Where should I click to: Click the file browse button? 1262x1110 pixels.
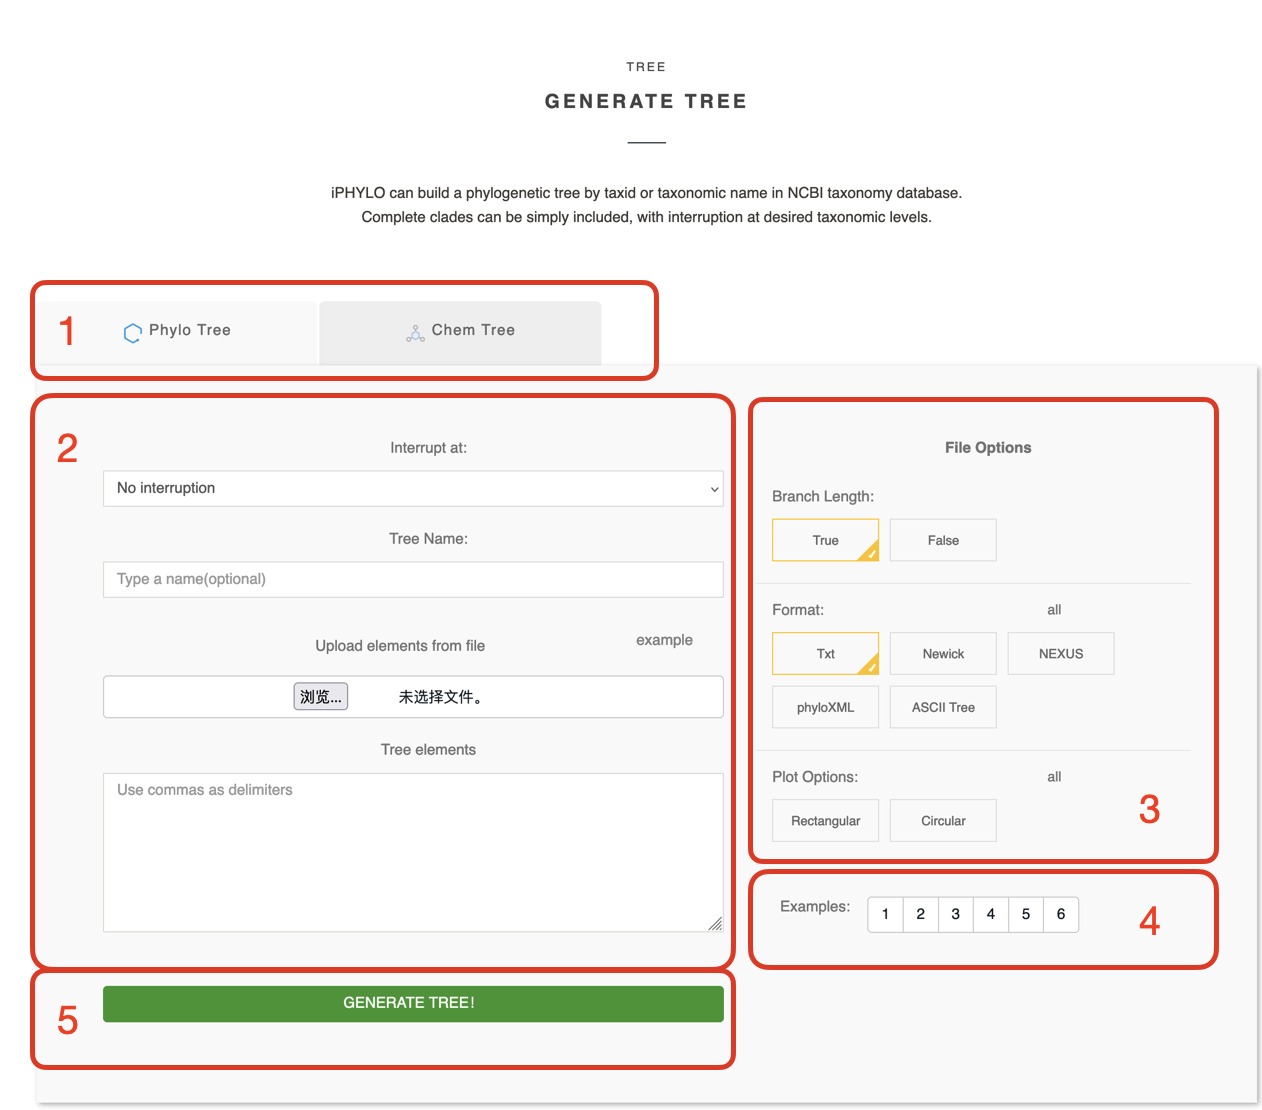[320, 697]
